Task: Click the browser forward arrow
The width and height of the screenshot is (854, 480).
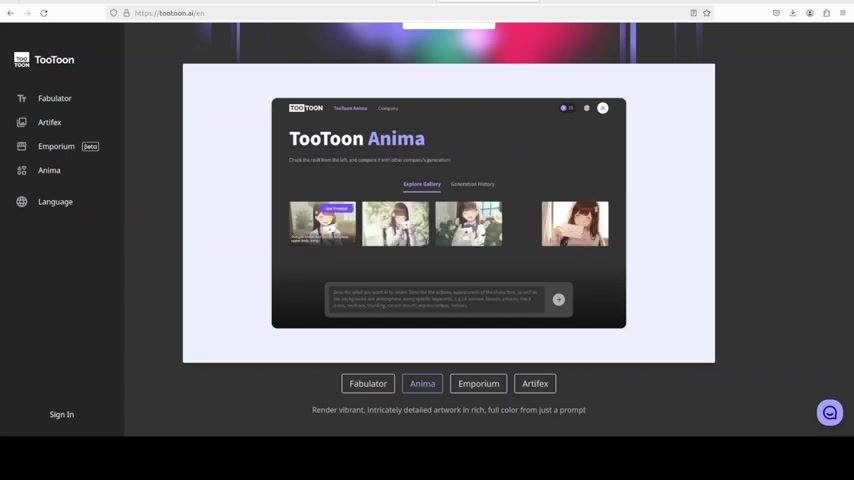Action: [27, 13]
